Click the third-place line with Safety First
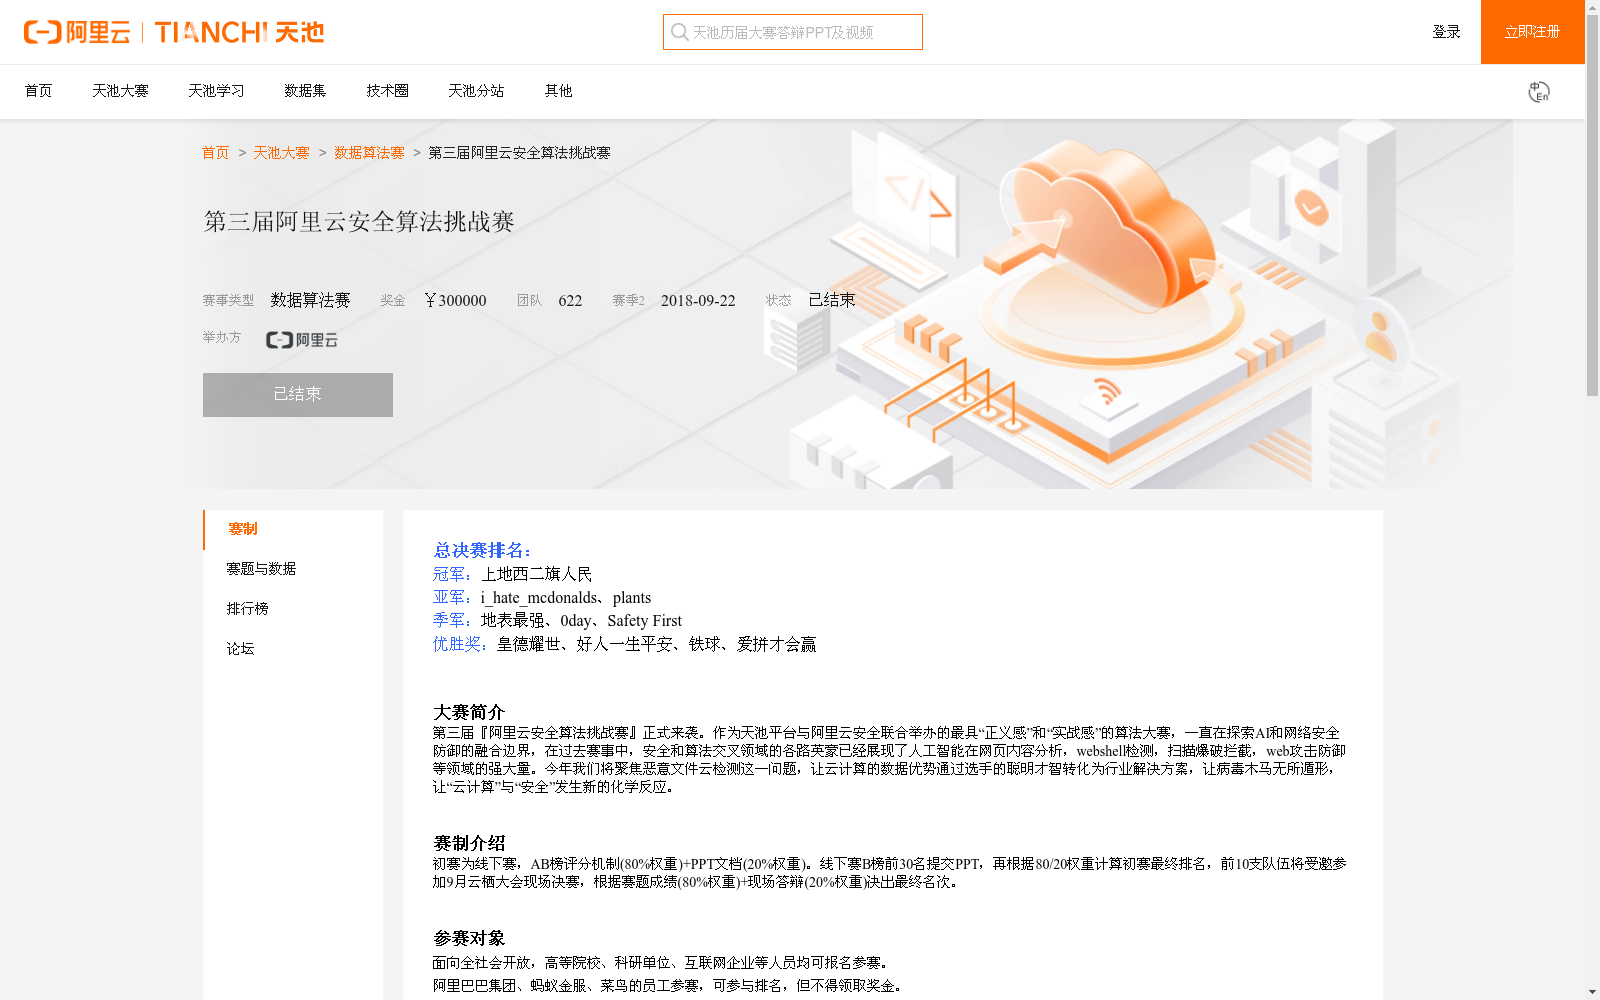 (557, 621)
